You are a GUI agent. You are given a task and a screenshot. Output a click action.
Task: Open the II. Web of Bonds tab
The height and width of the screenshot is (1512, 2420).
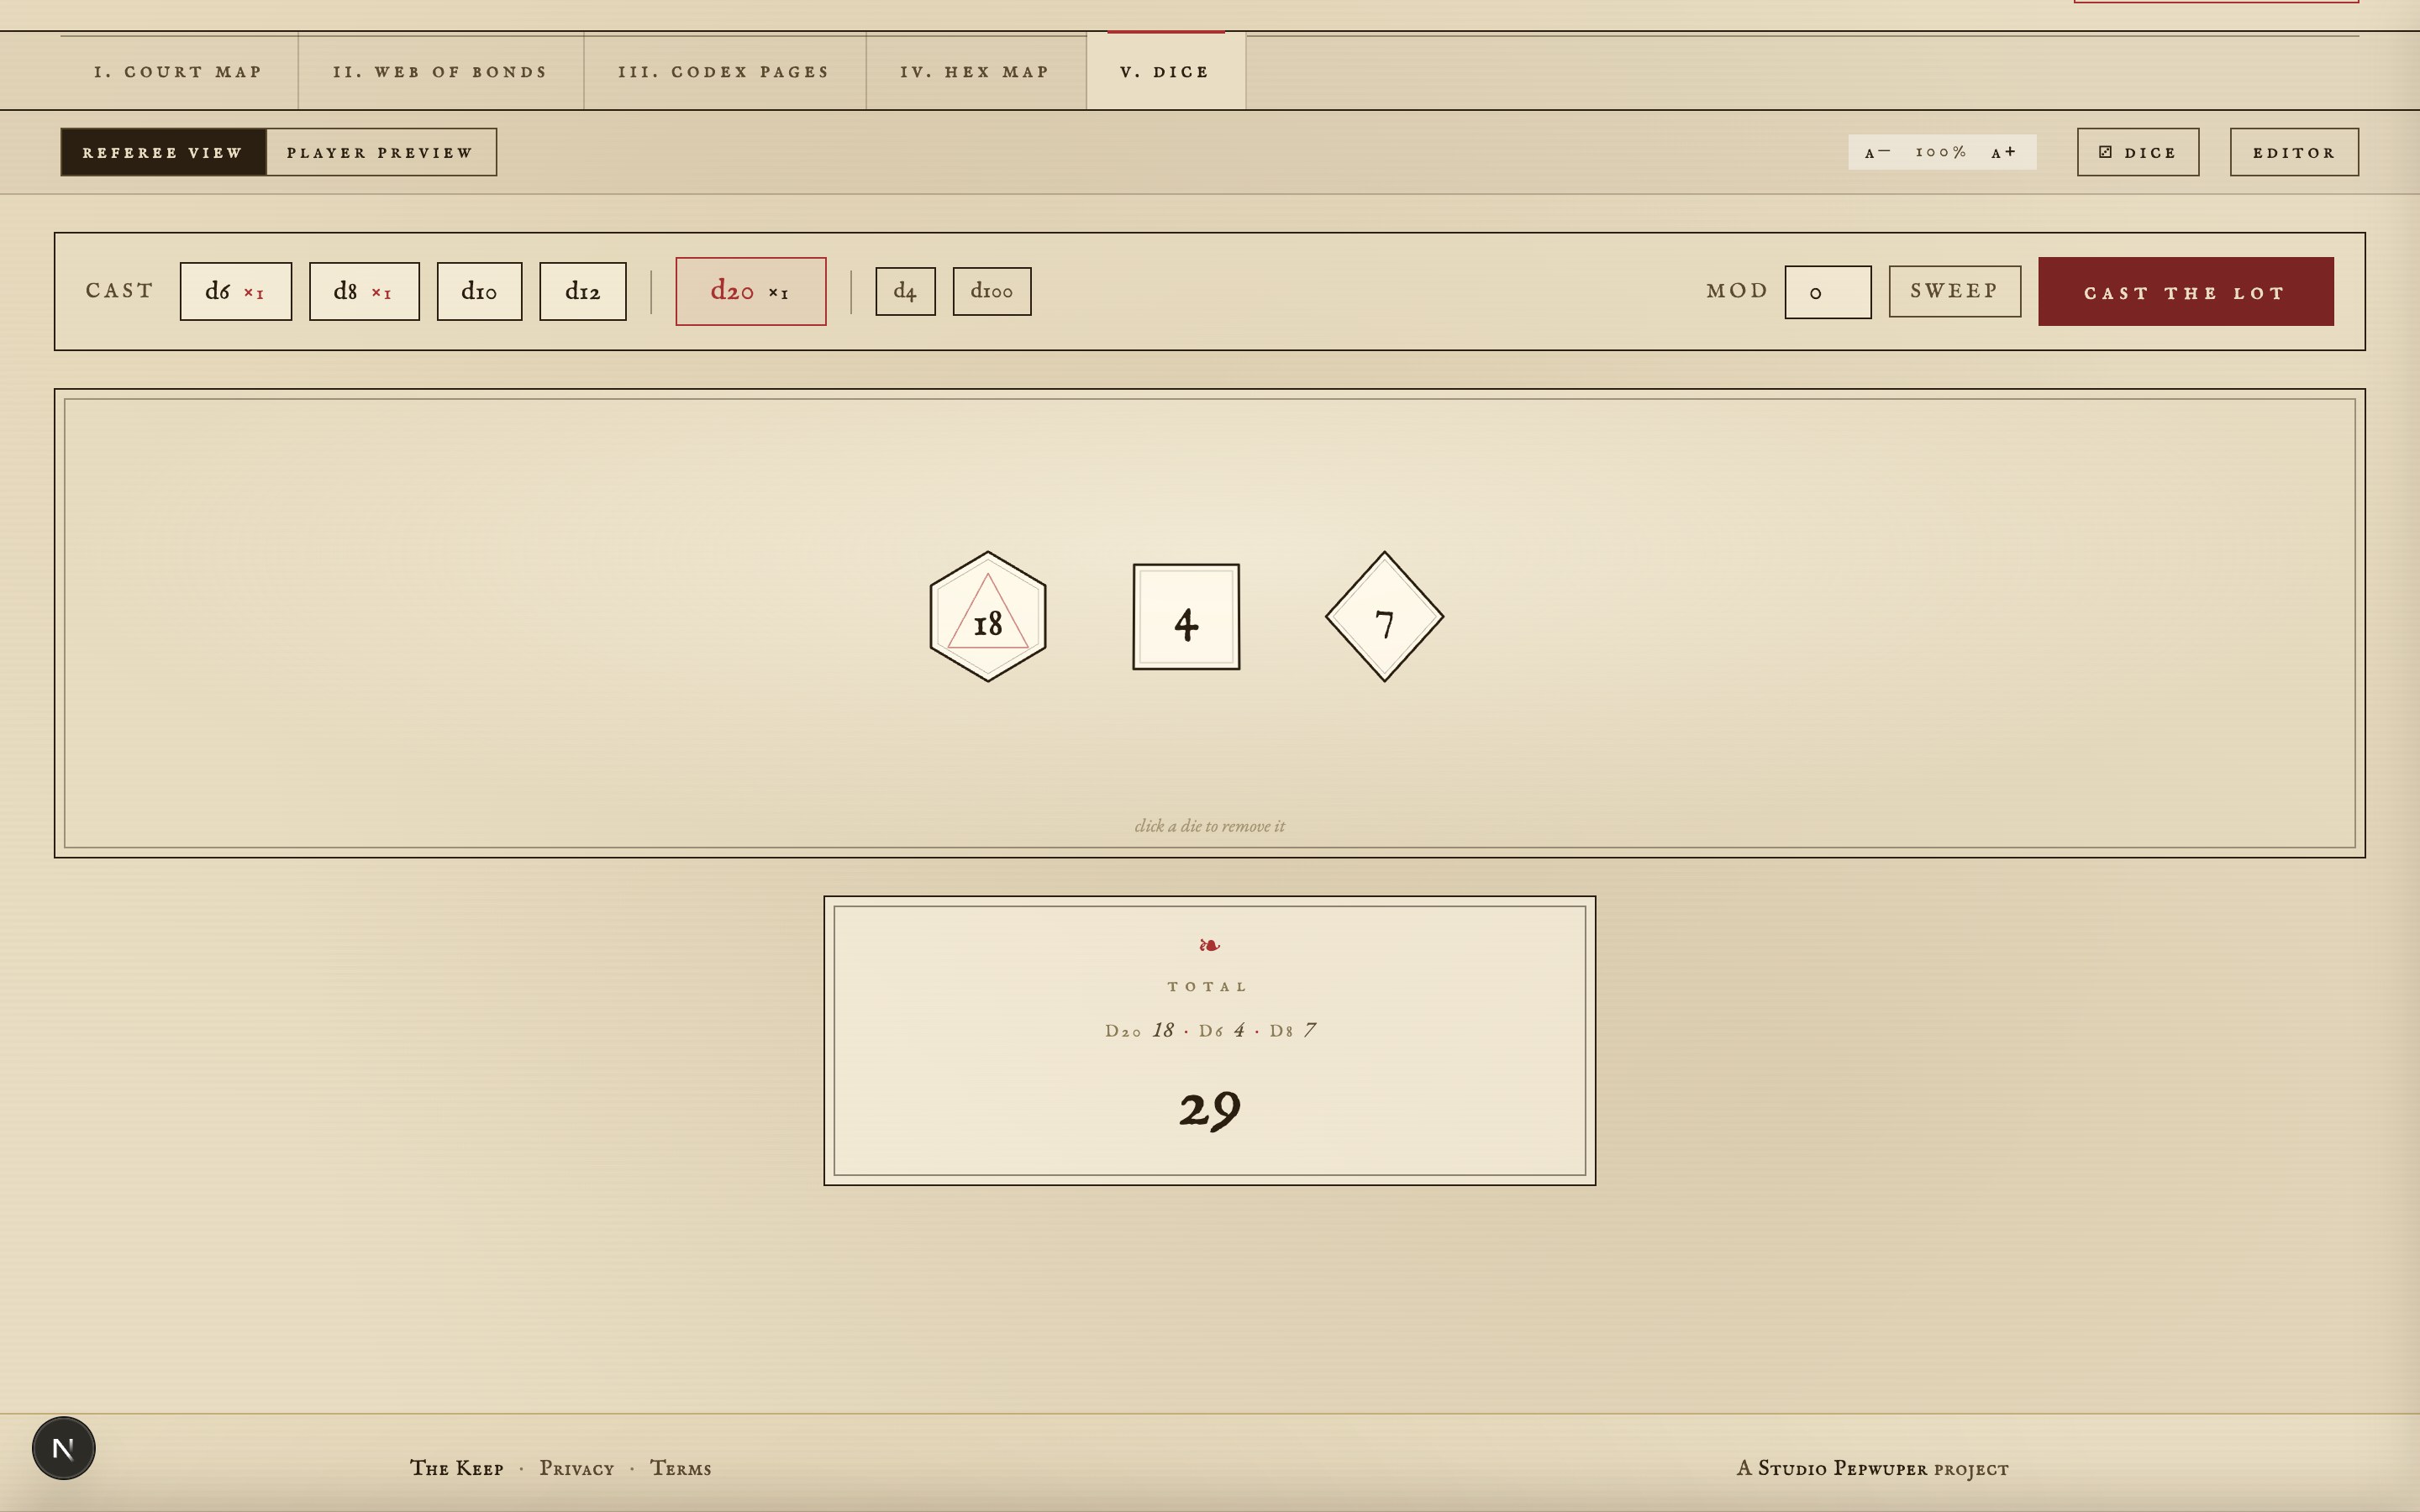pos(441,71)
